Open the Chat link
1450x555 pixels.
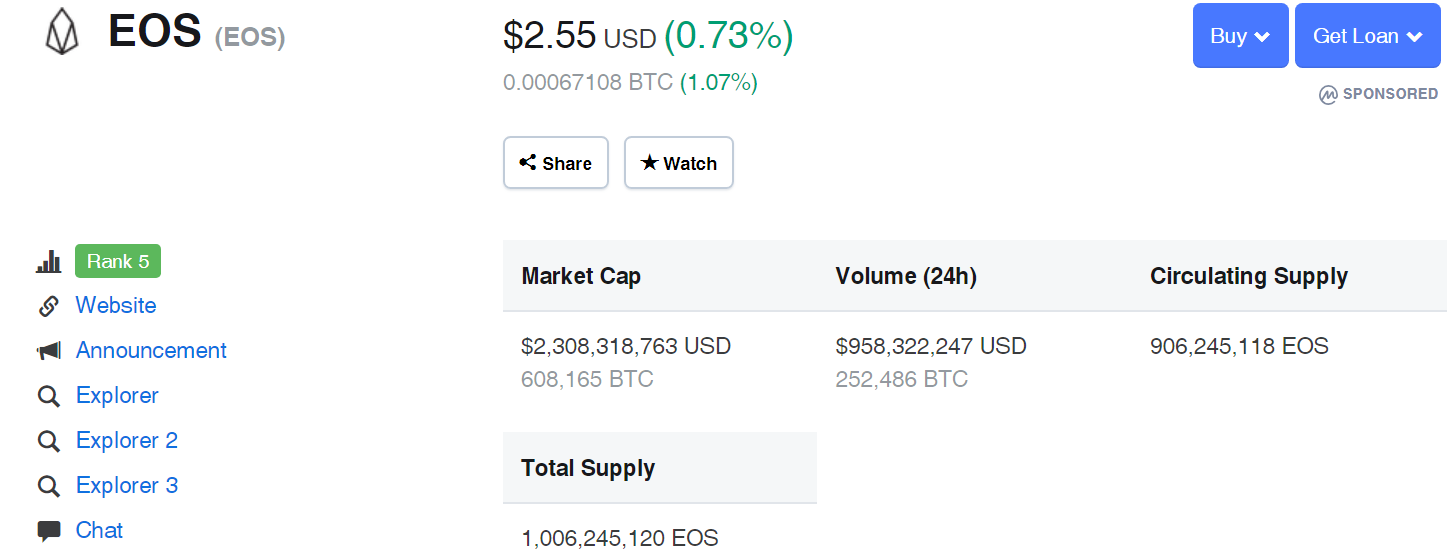(x=99, y=530)
